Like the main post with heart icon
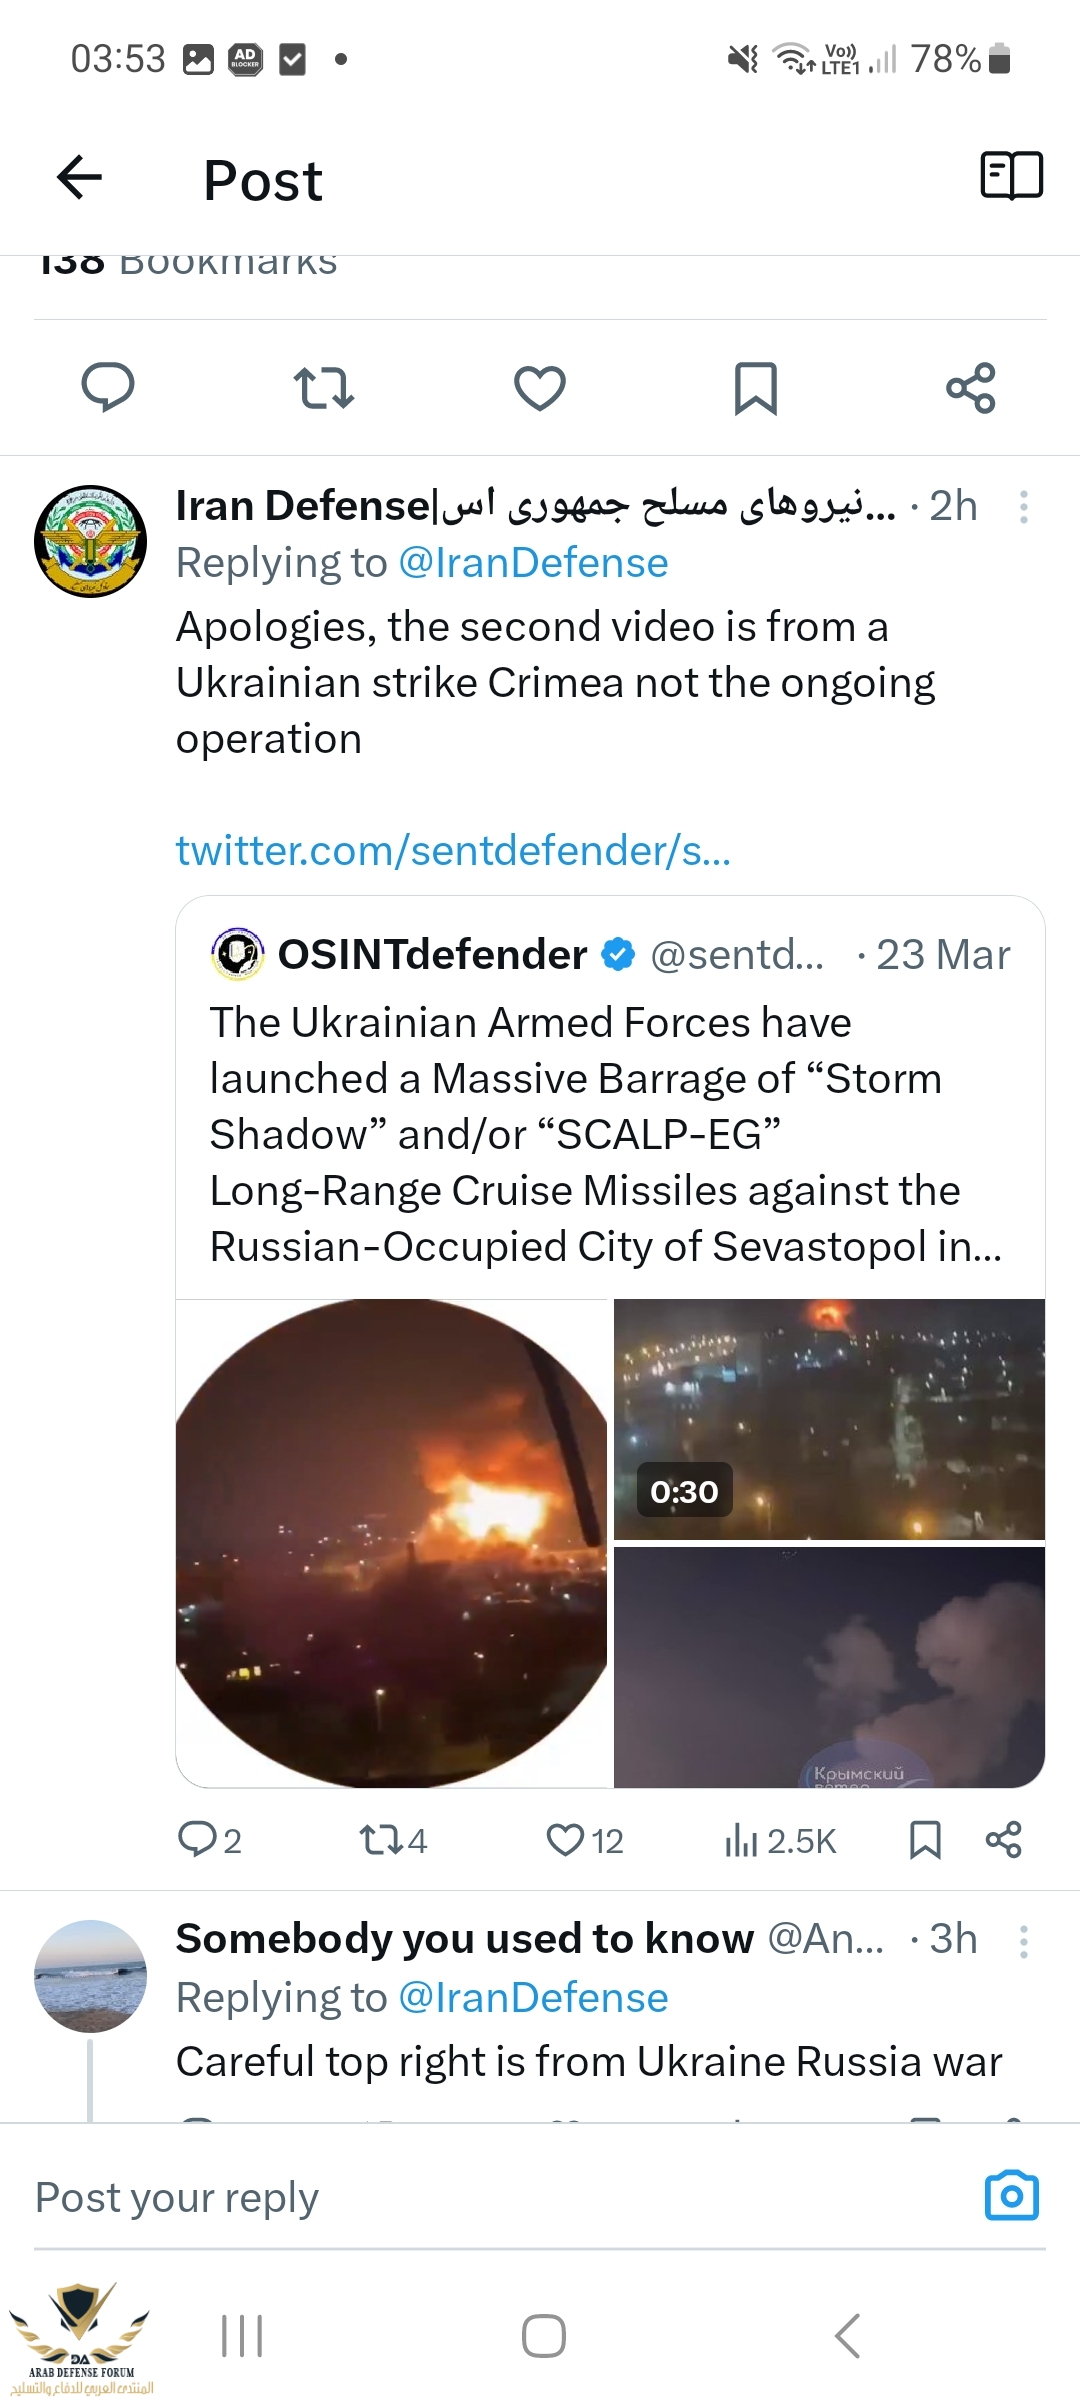Image resolution: width=1080 pixels, height=2400 pixels. [x=540, y=388]
